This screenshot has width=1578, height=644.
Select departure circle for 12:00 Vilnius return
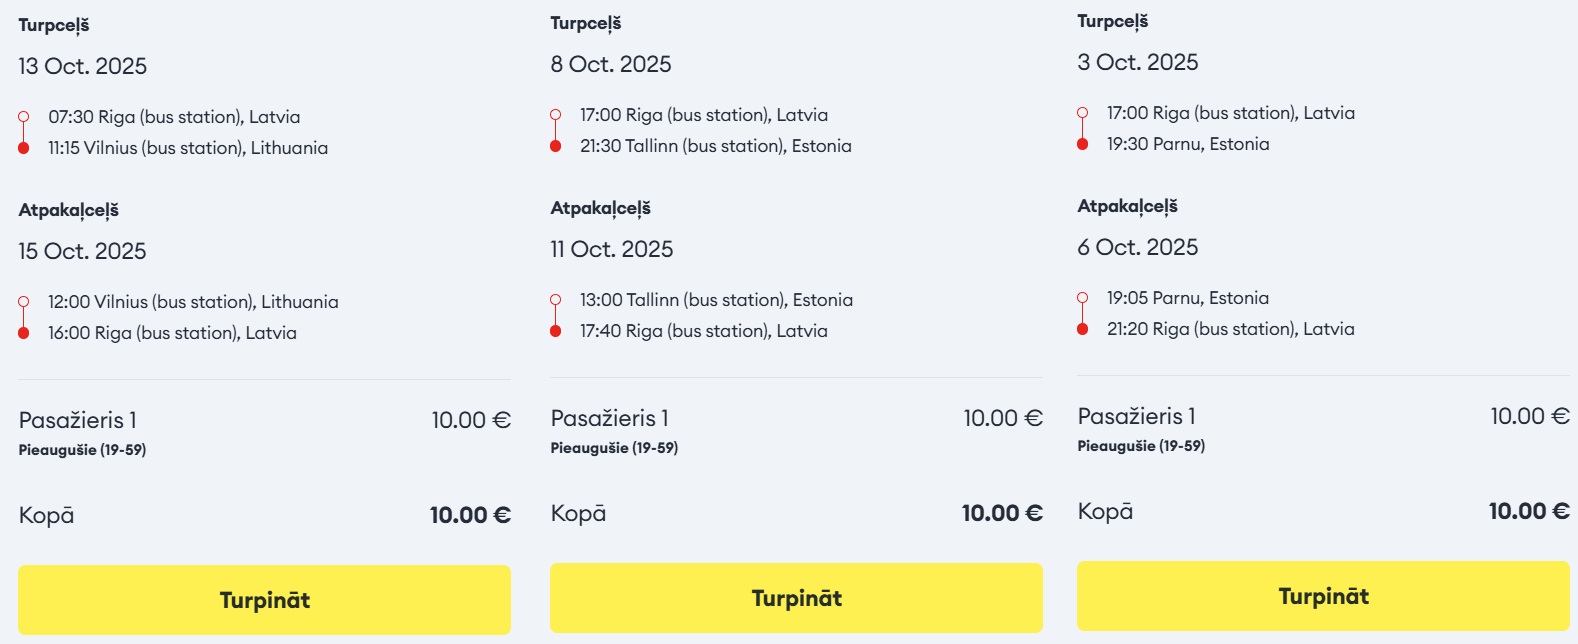[x=24, y=302]
